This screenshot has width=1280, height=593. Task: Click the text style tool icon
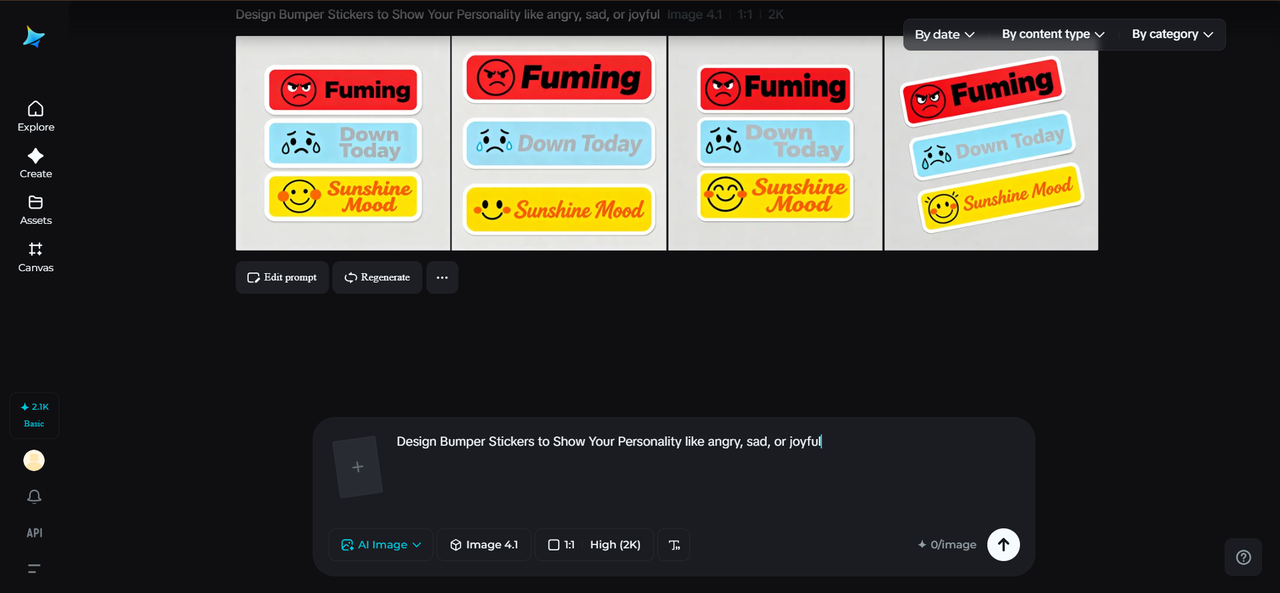point(674,545)
